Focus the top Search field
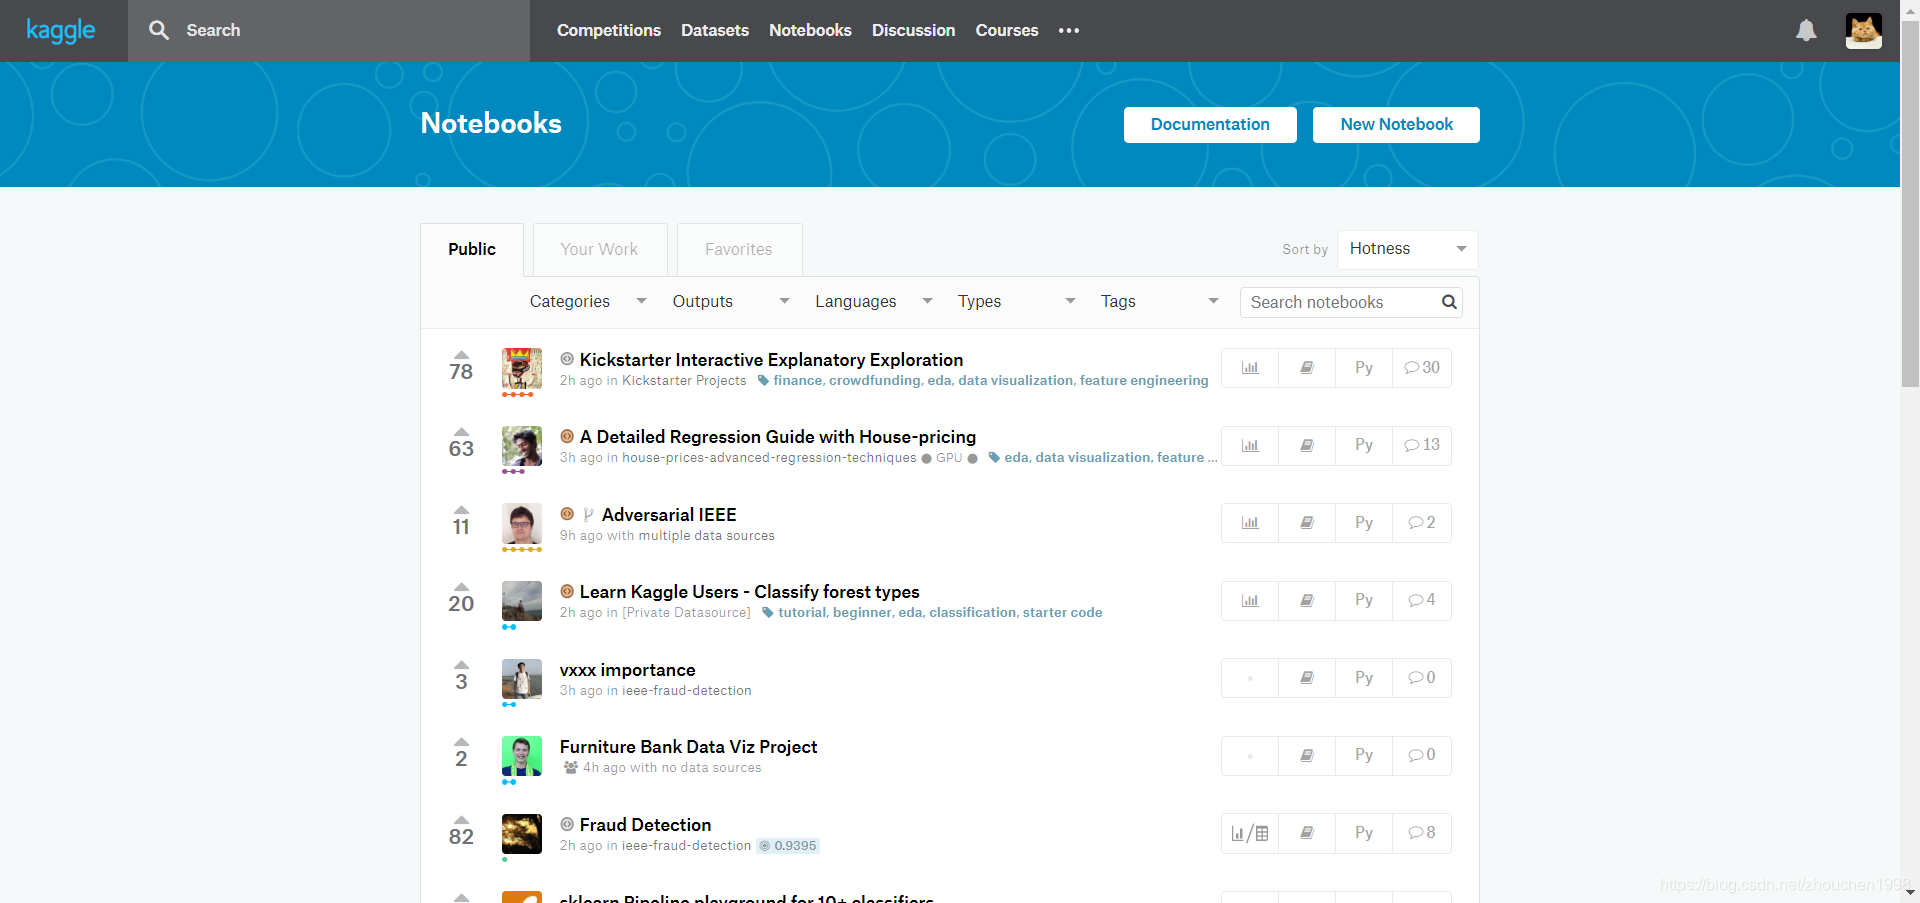 tap(329, 30)
